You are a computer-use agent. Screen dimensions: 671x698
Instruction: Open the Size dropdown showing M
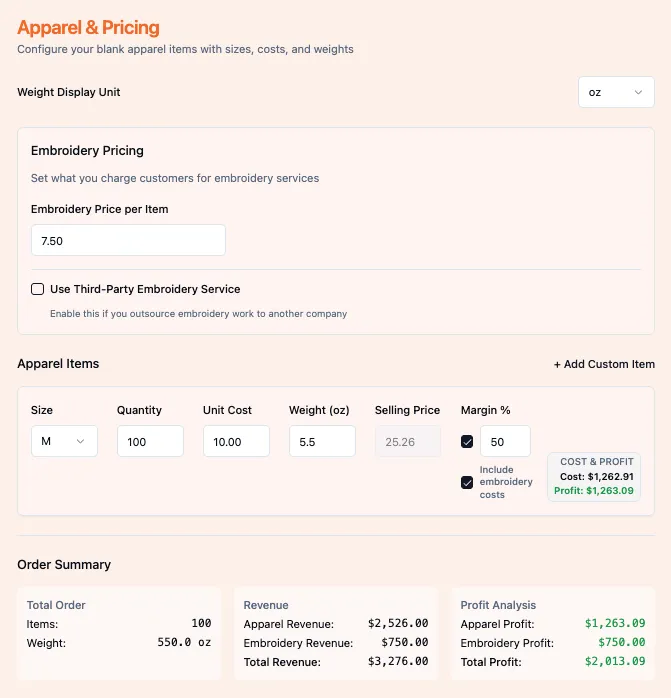coord(64,441)
